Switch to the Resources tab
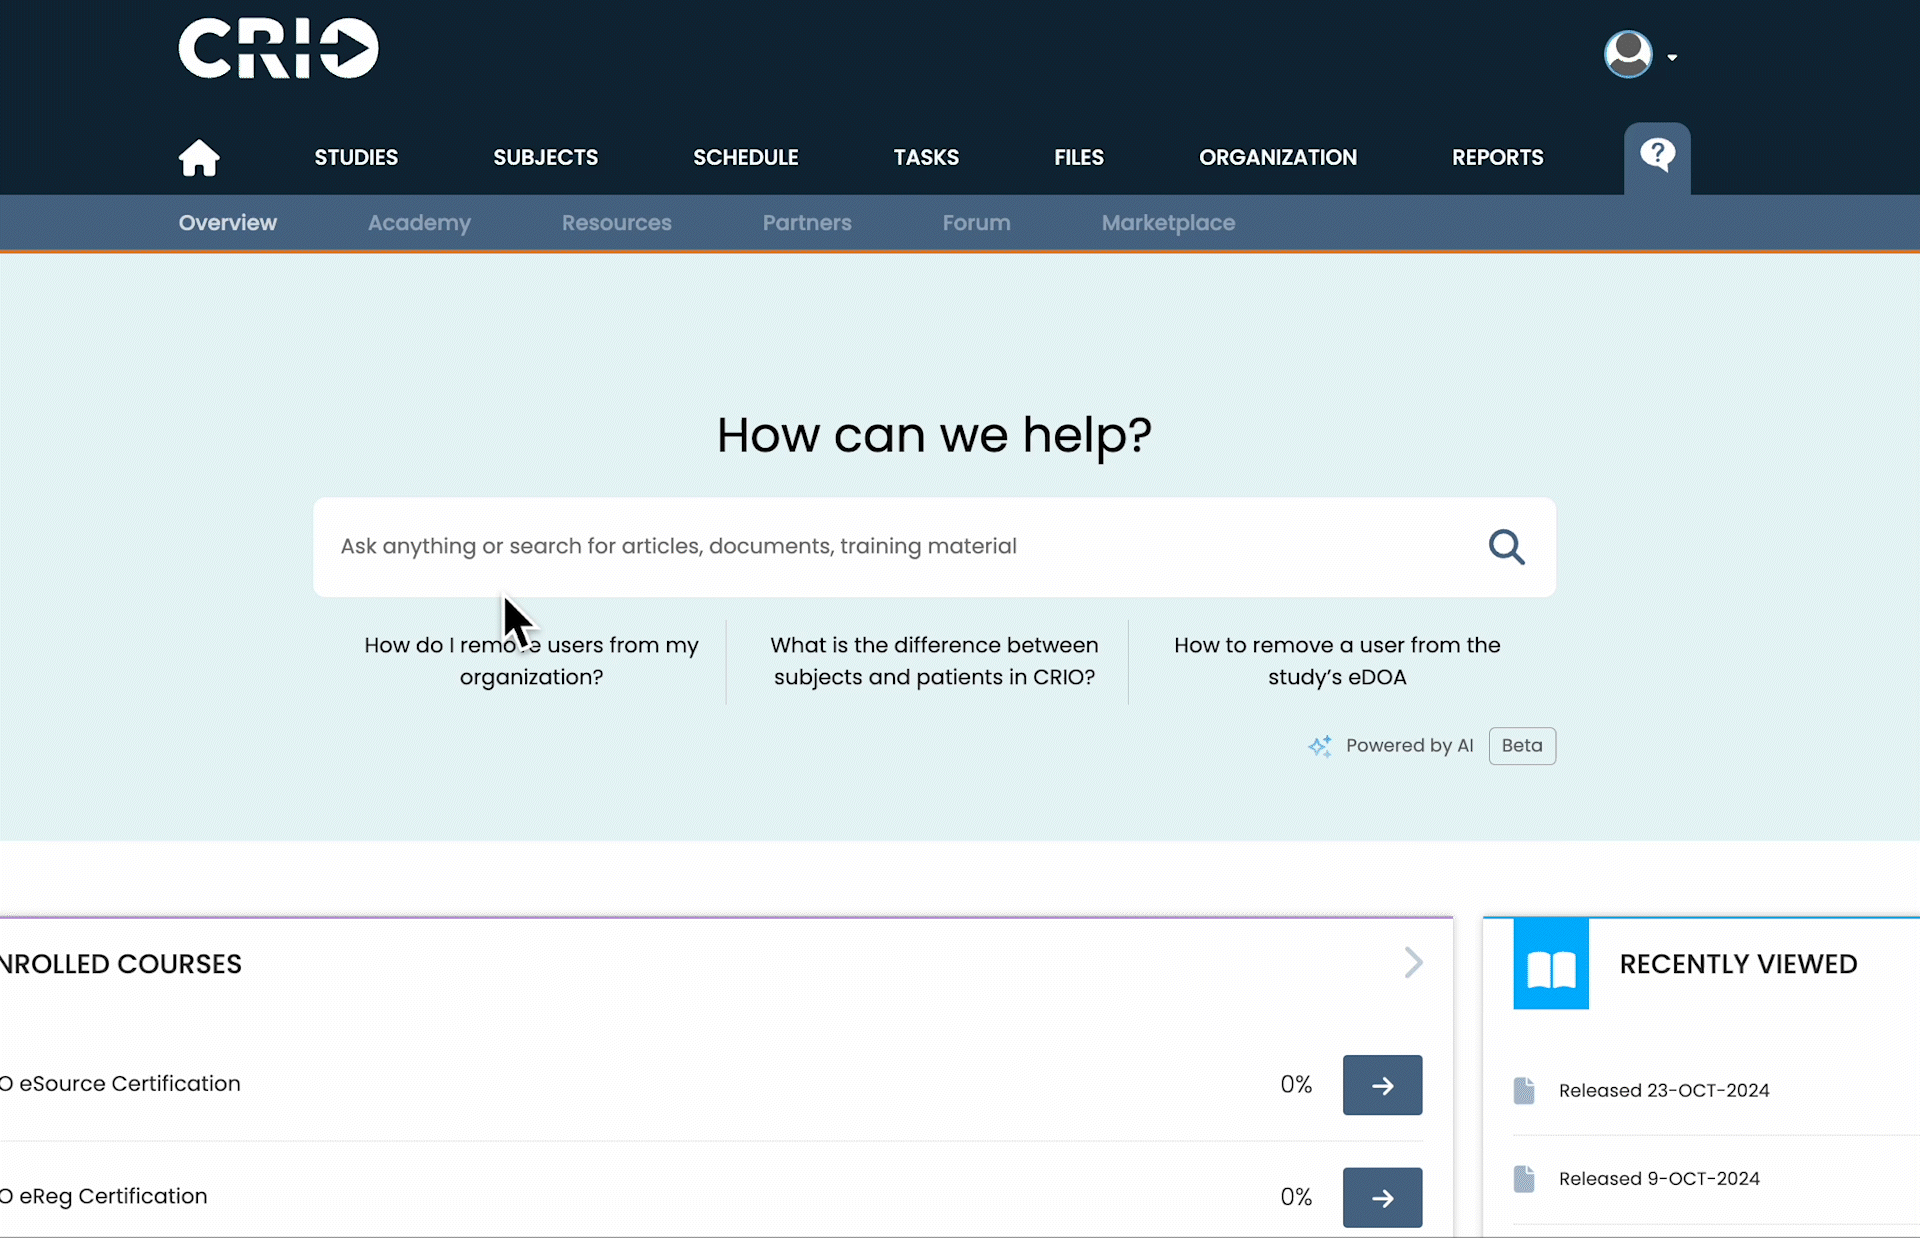 tap(617, 223)
